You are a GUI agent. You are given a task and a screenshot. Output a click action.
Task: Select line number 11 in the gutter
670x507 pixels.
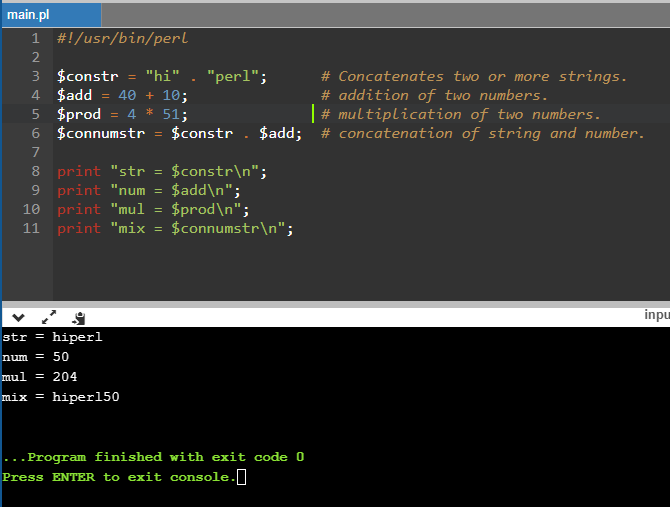[31, 228]
